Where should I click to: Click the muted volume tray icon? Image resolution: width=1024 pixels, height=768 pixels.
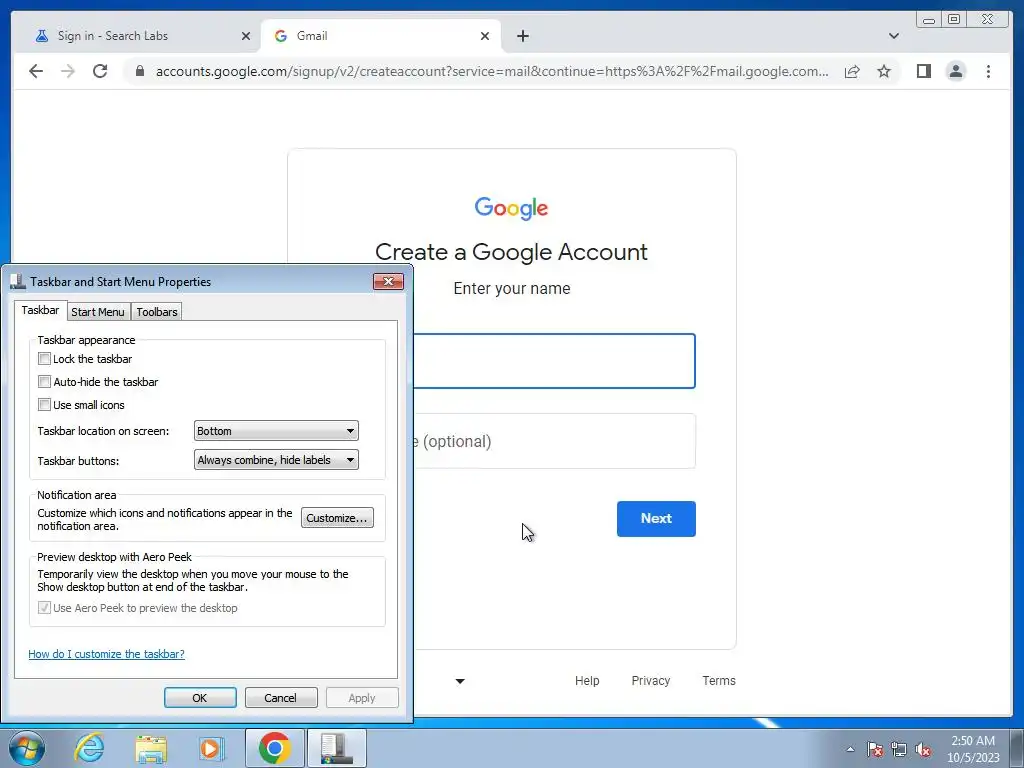click(923, 750)
